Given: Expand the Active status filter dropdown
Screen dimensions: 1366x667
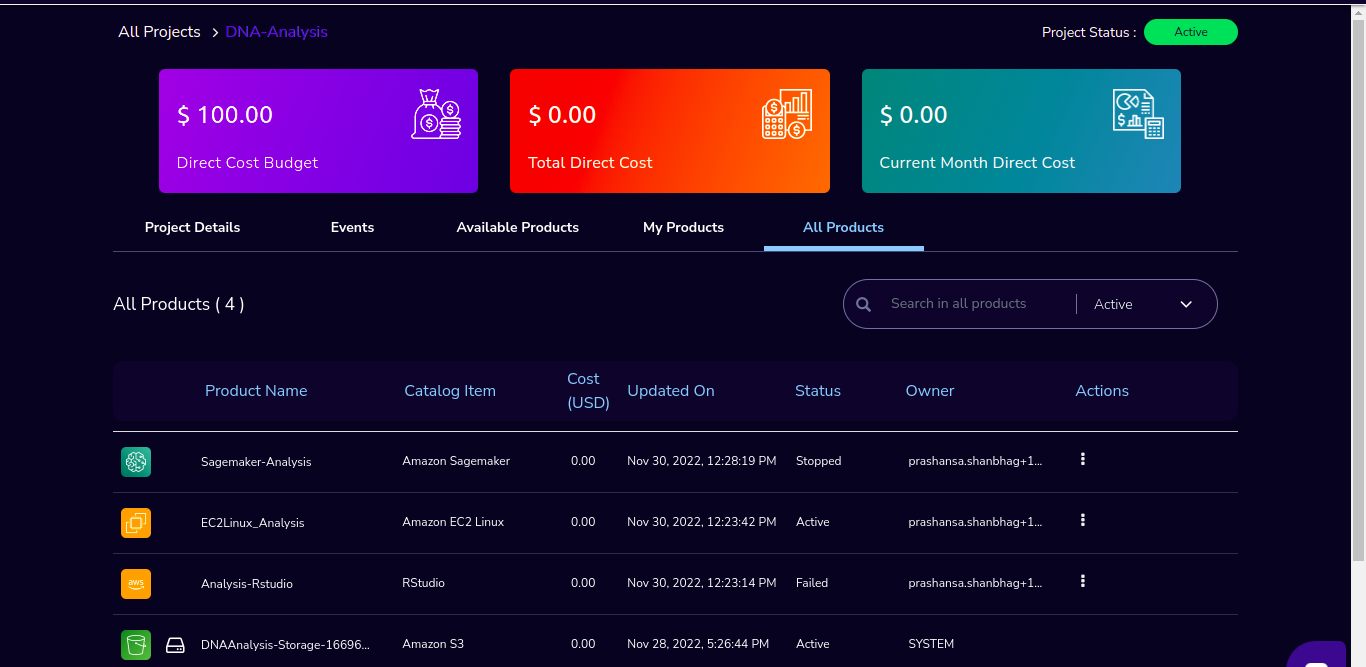Looking at the screenshot, I should (1143, 304).
